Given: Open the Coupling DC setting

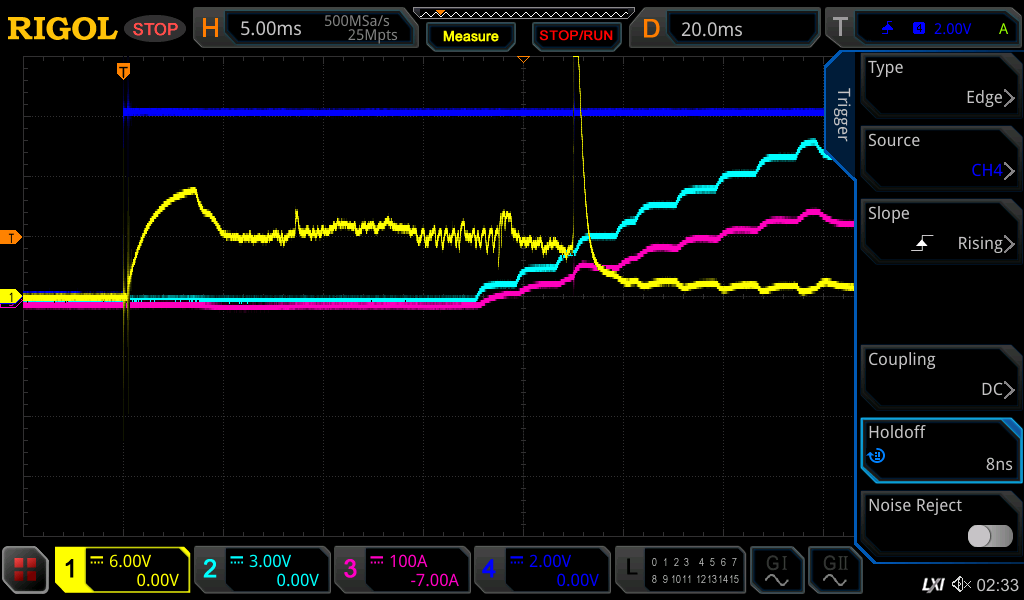Looking at the screenshot, I should point(940,375).
